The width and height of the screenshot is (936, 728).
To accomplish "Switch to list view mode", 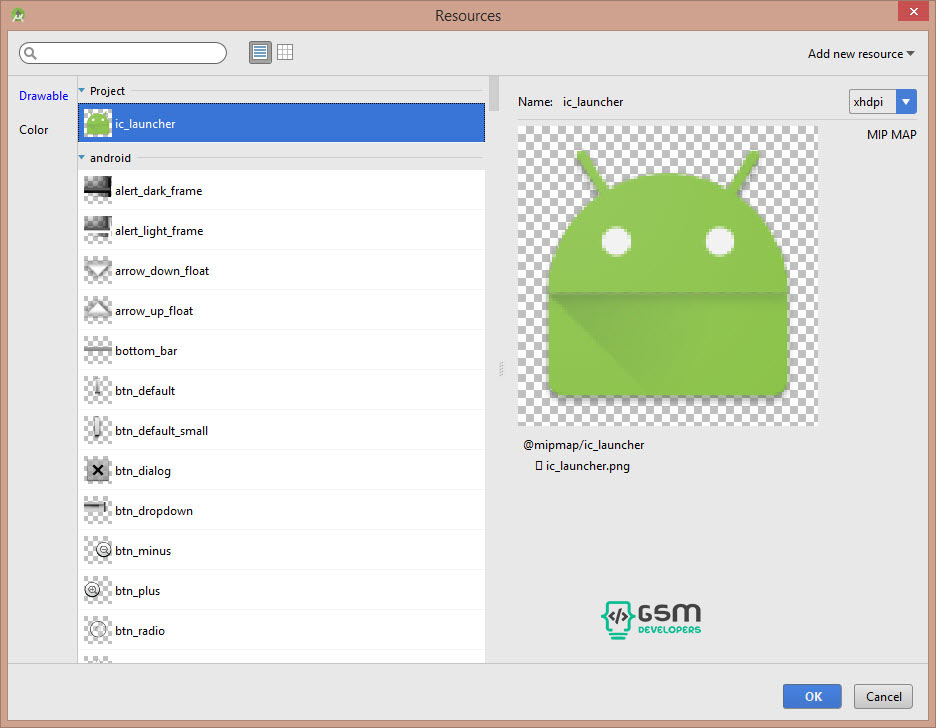I will point(260,53).
